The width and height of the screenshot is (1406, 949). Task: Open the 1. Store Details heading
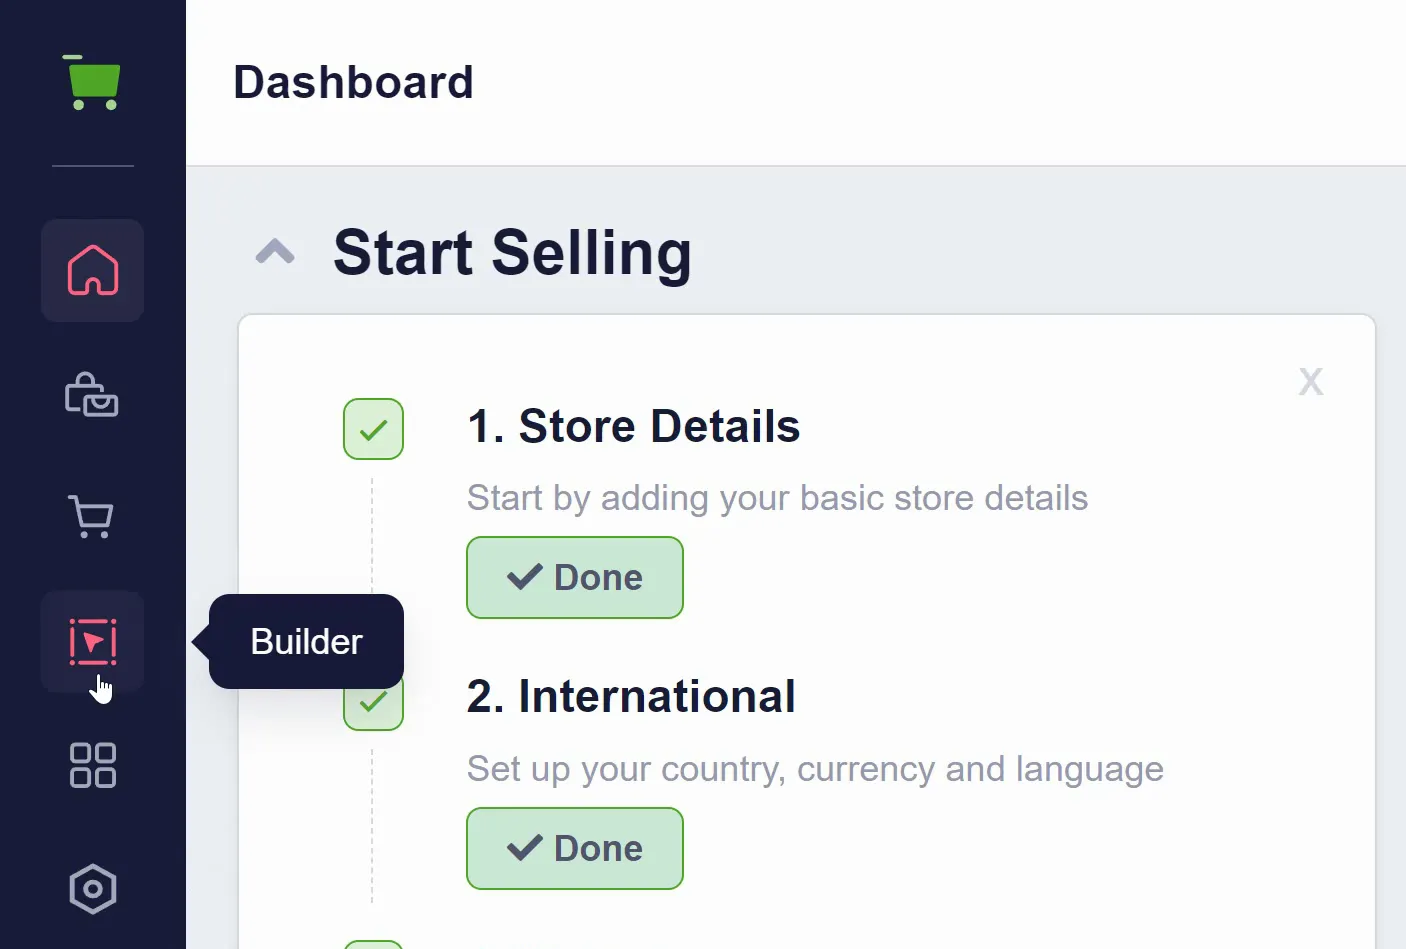(634, 426)
